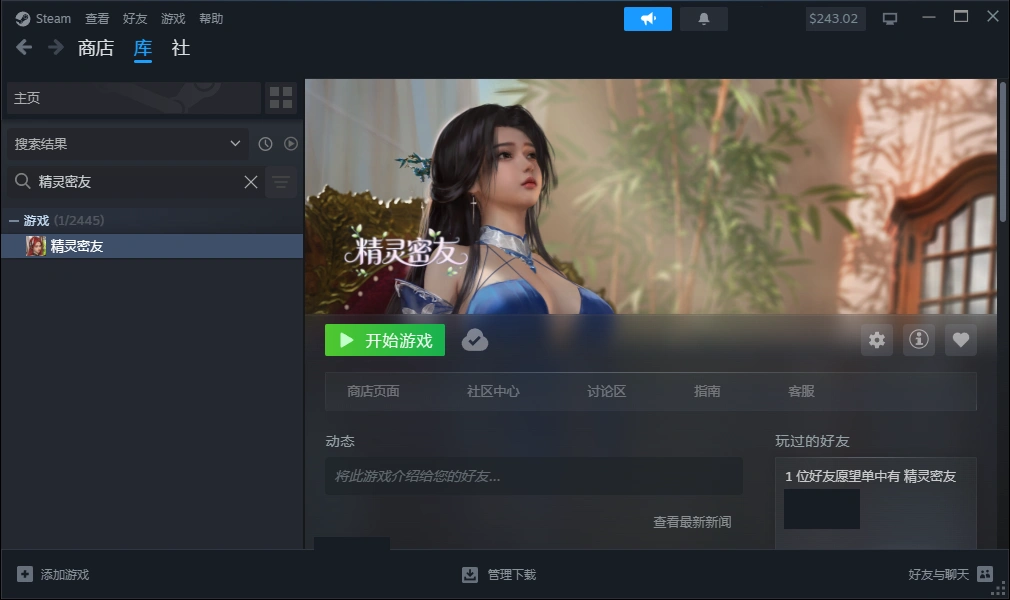Viewport: 1010px width, 600px height.
Task: Open 好友与聊天
Action: (939, 574)
